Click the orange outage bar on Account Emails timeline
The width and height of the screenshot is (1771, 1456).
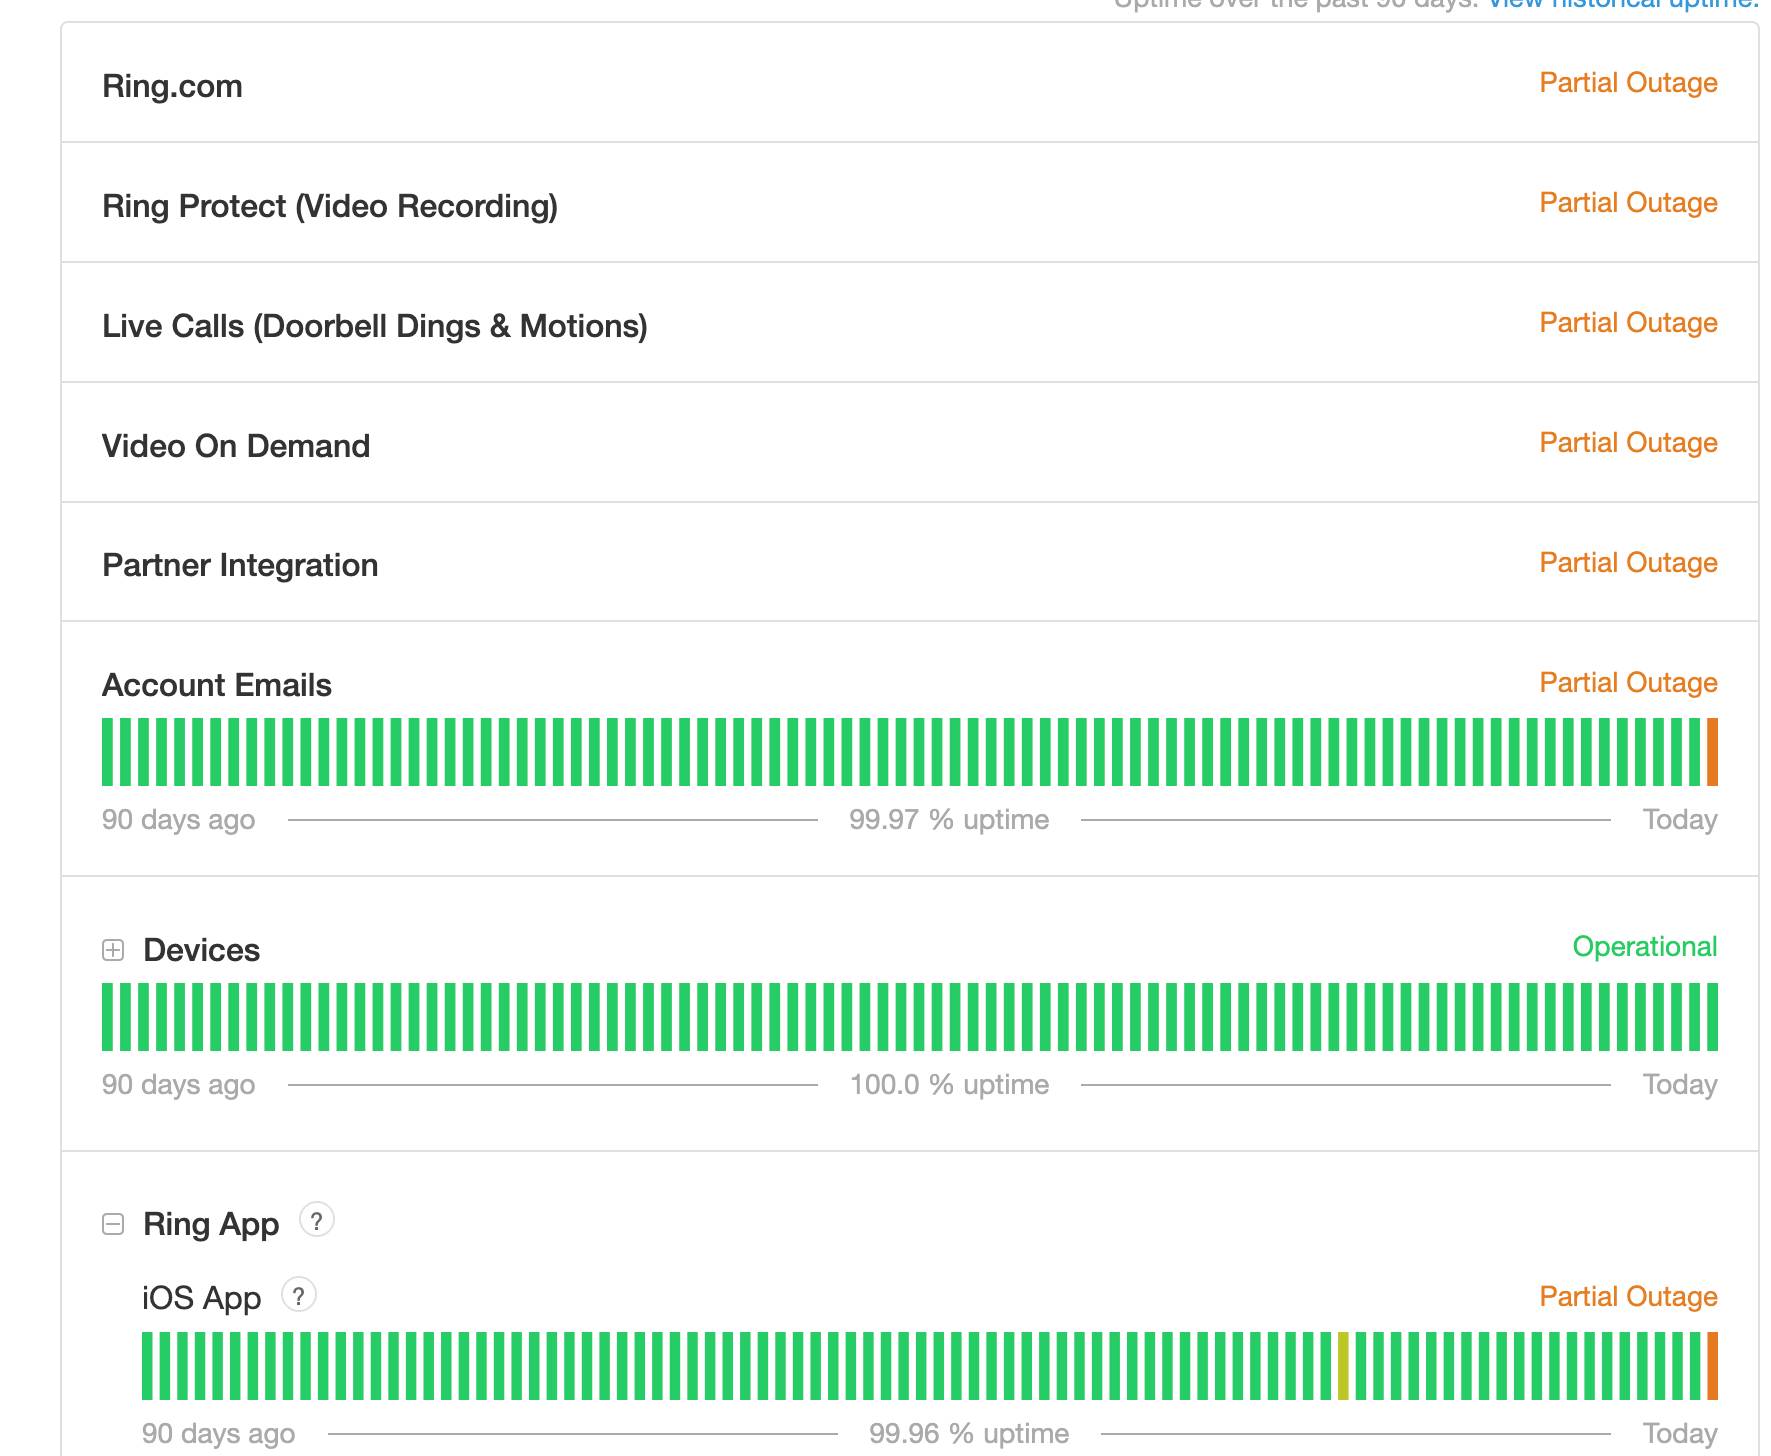1714,750
